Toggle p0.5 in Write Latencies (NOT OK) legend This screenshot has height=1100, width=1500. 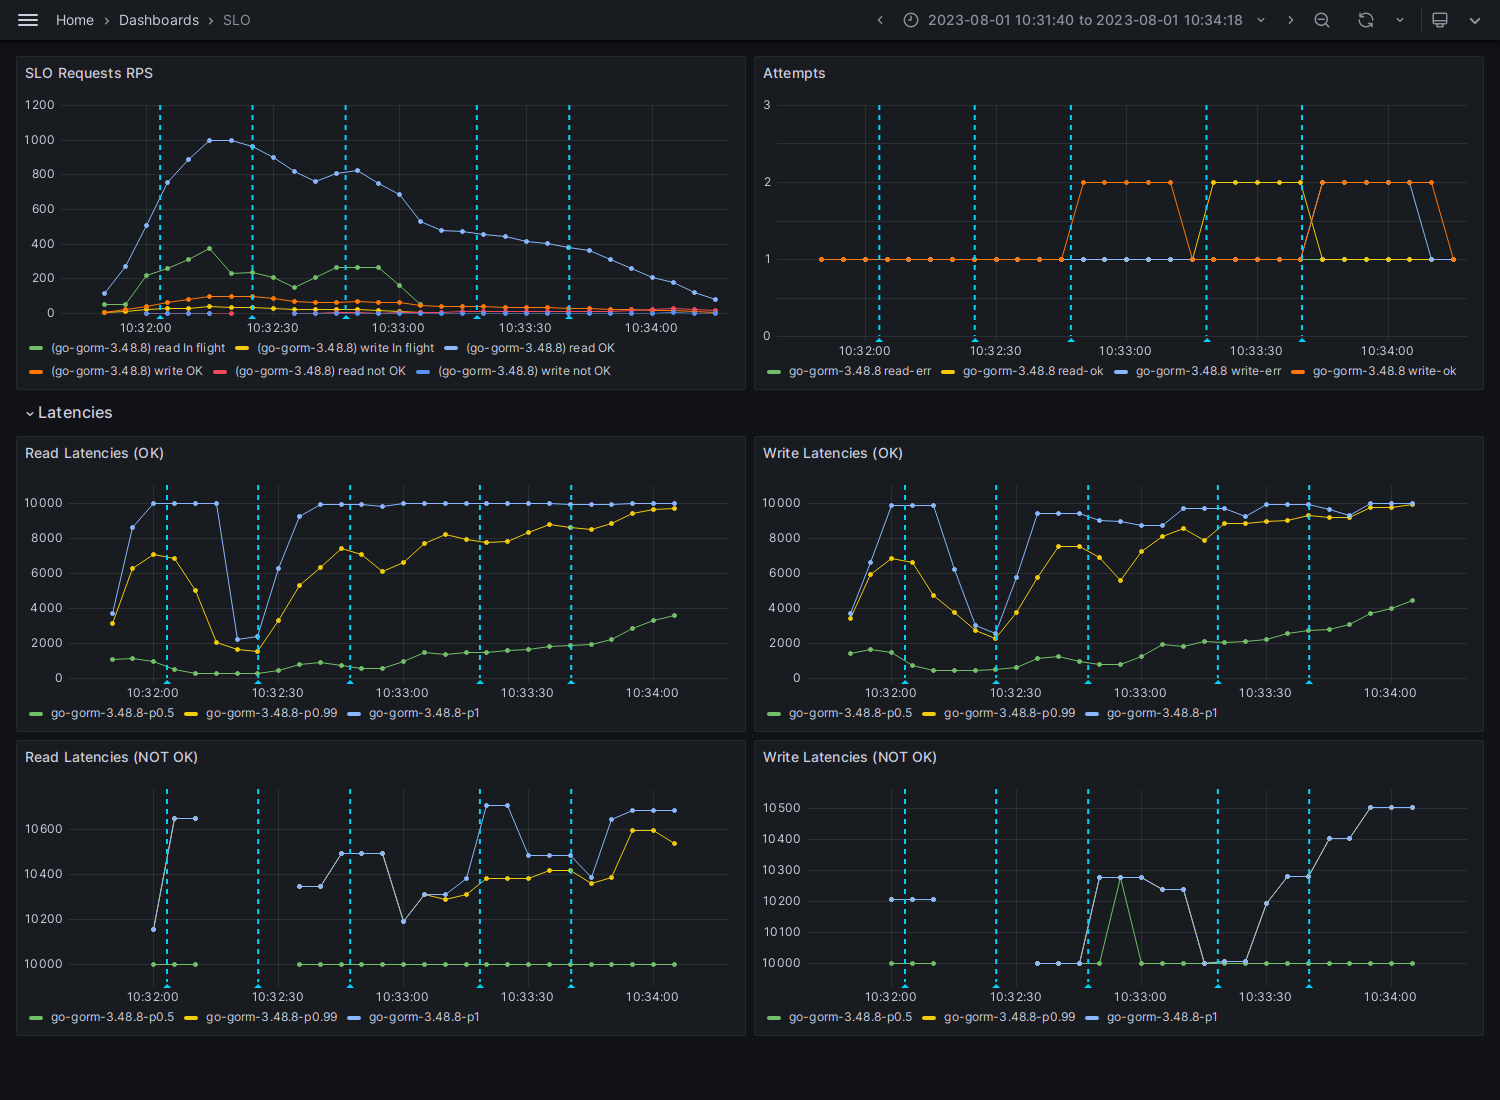coord(850,1017)
